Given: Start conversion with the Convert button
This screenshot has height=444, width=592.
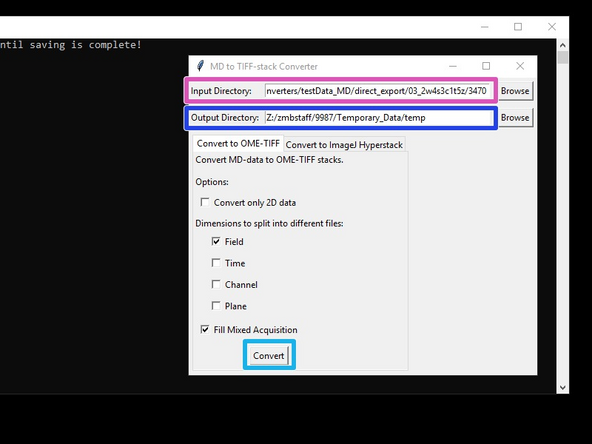Looking at the screenshot, I should coord(269,356).
